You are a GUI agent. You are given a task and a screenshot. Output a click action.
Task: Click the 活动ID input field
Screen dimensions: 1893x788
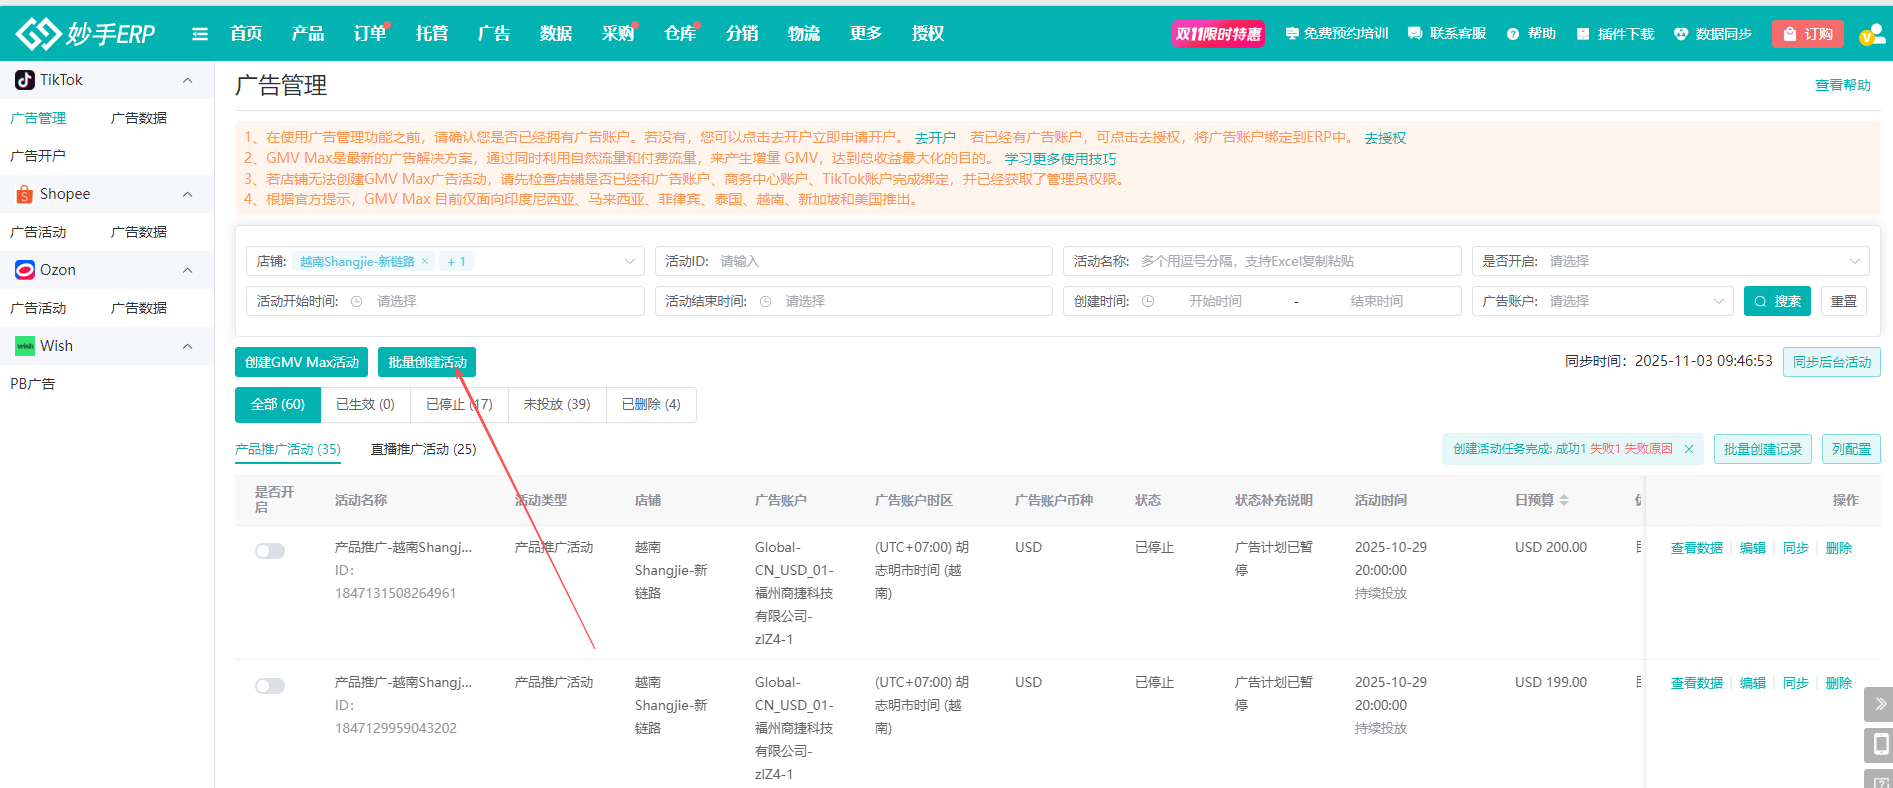880,261
